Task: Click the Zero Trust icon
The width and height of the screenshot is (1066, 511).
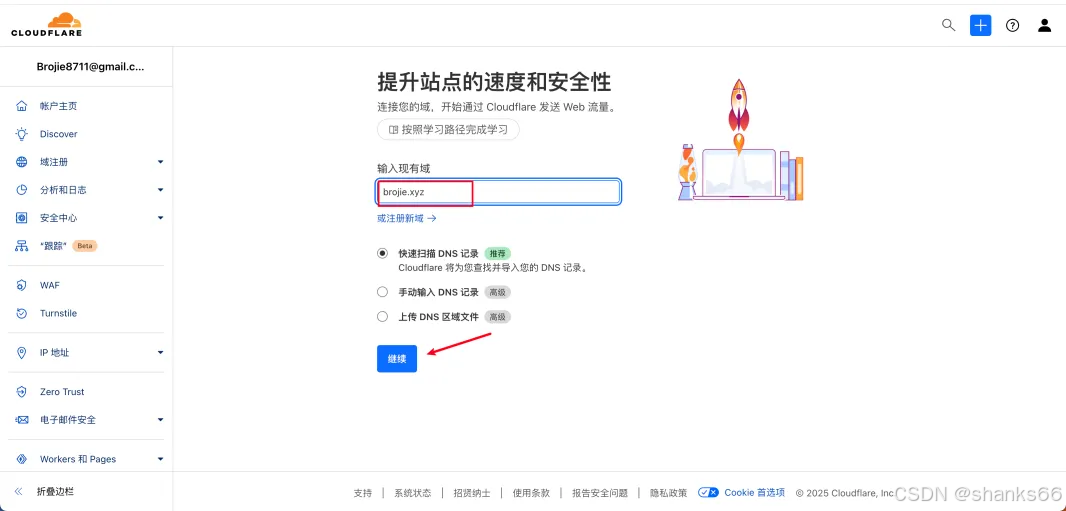Action: click(22, 392)
